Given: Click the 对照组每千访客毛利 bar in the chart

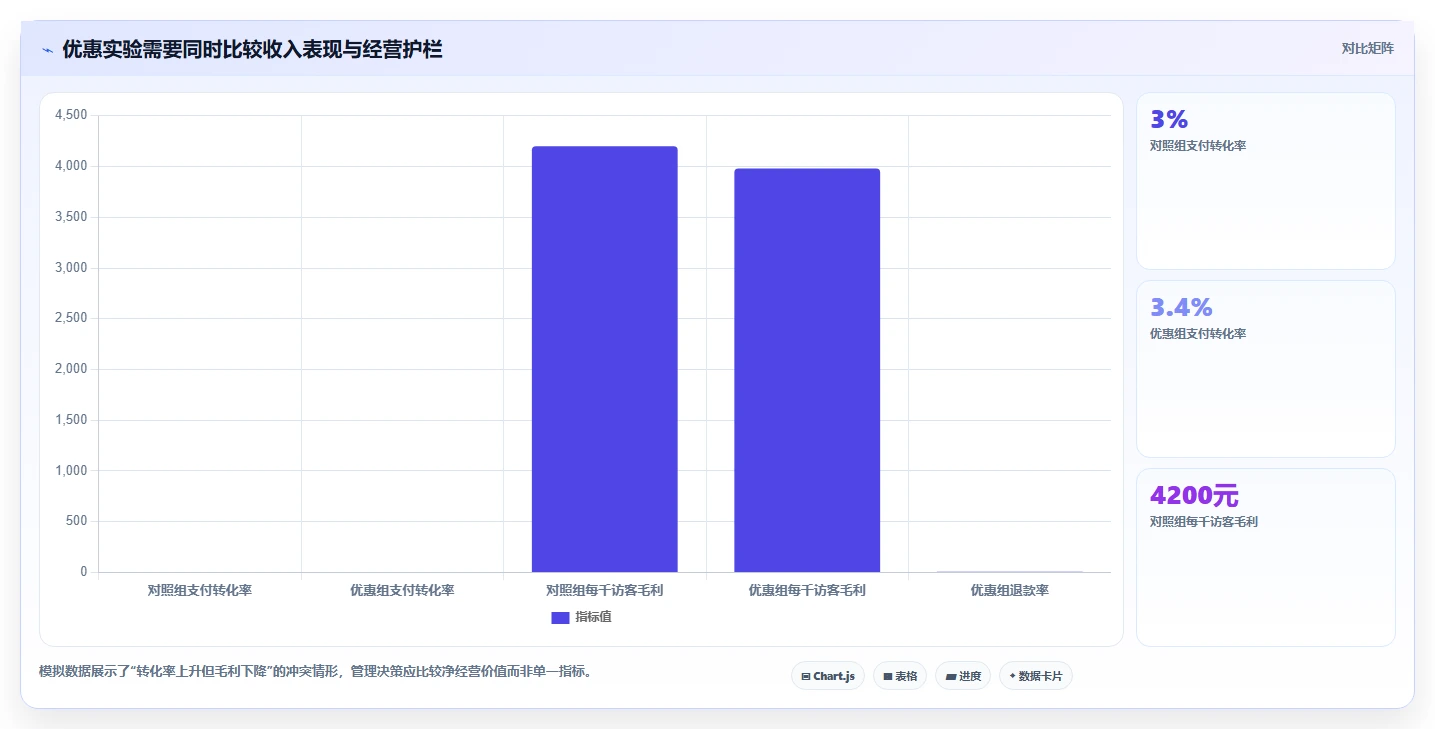Looking at the screenshot, I should pos(605,359).
